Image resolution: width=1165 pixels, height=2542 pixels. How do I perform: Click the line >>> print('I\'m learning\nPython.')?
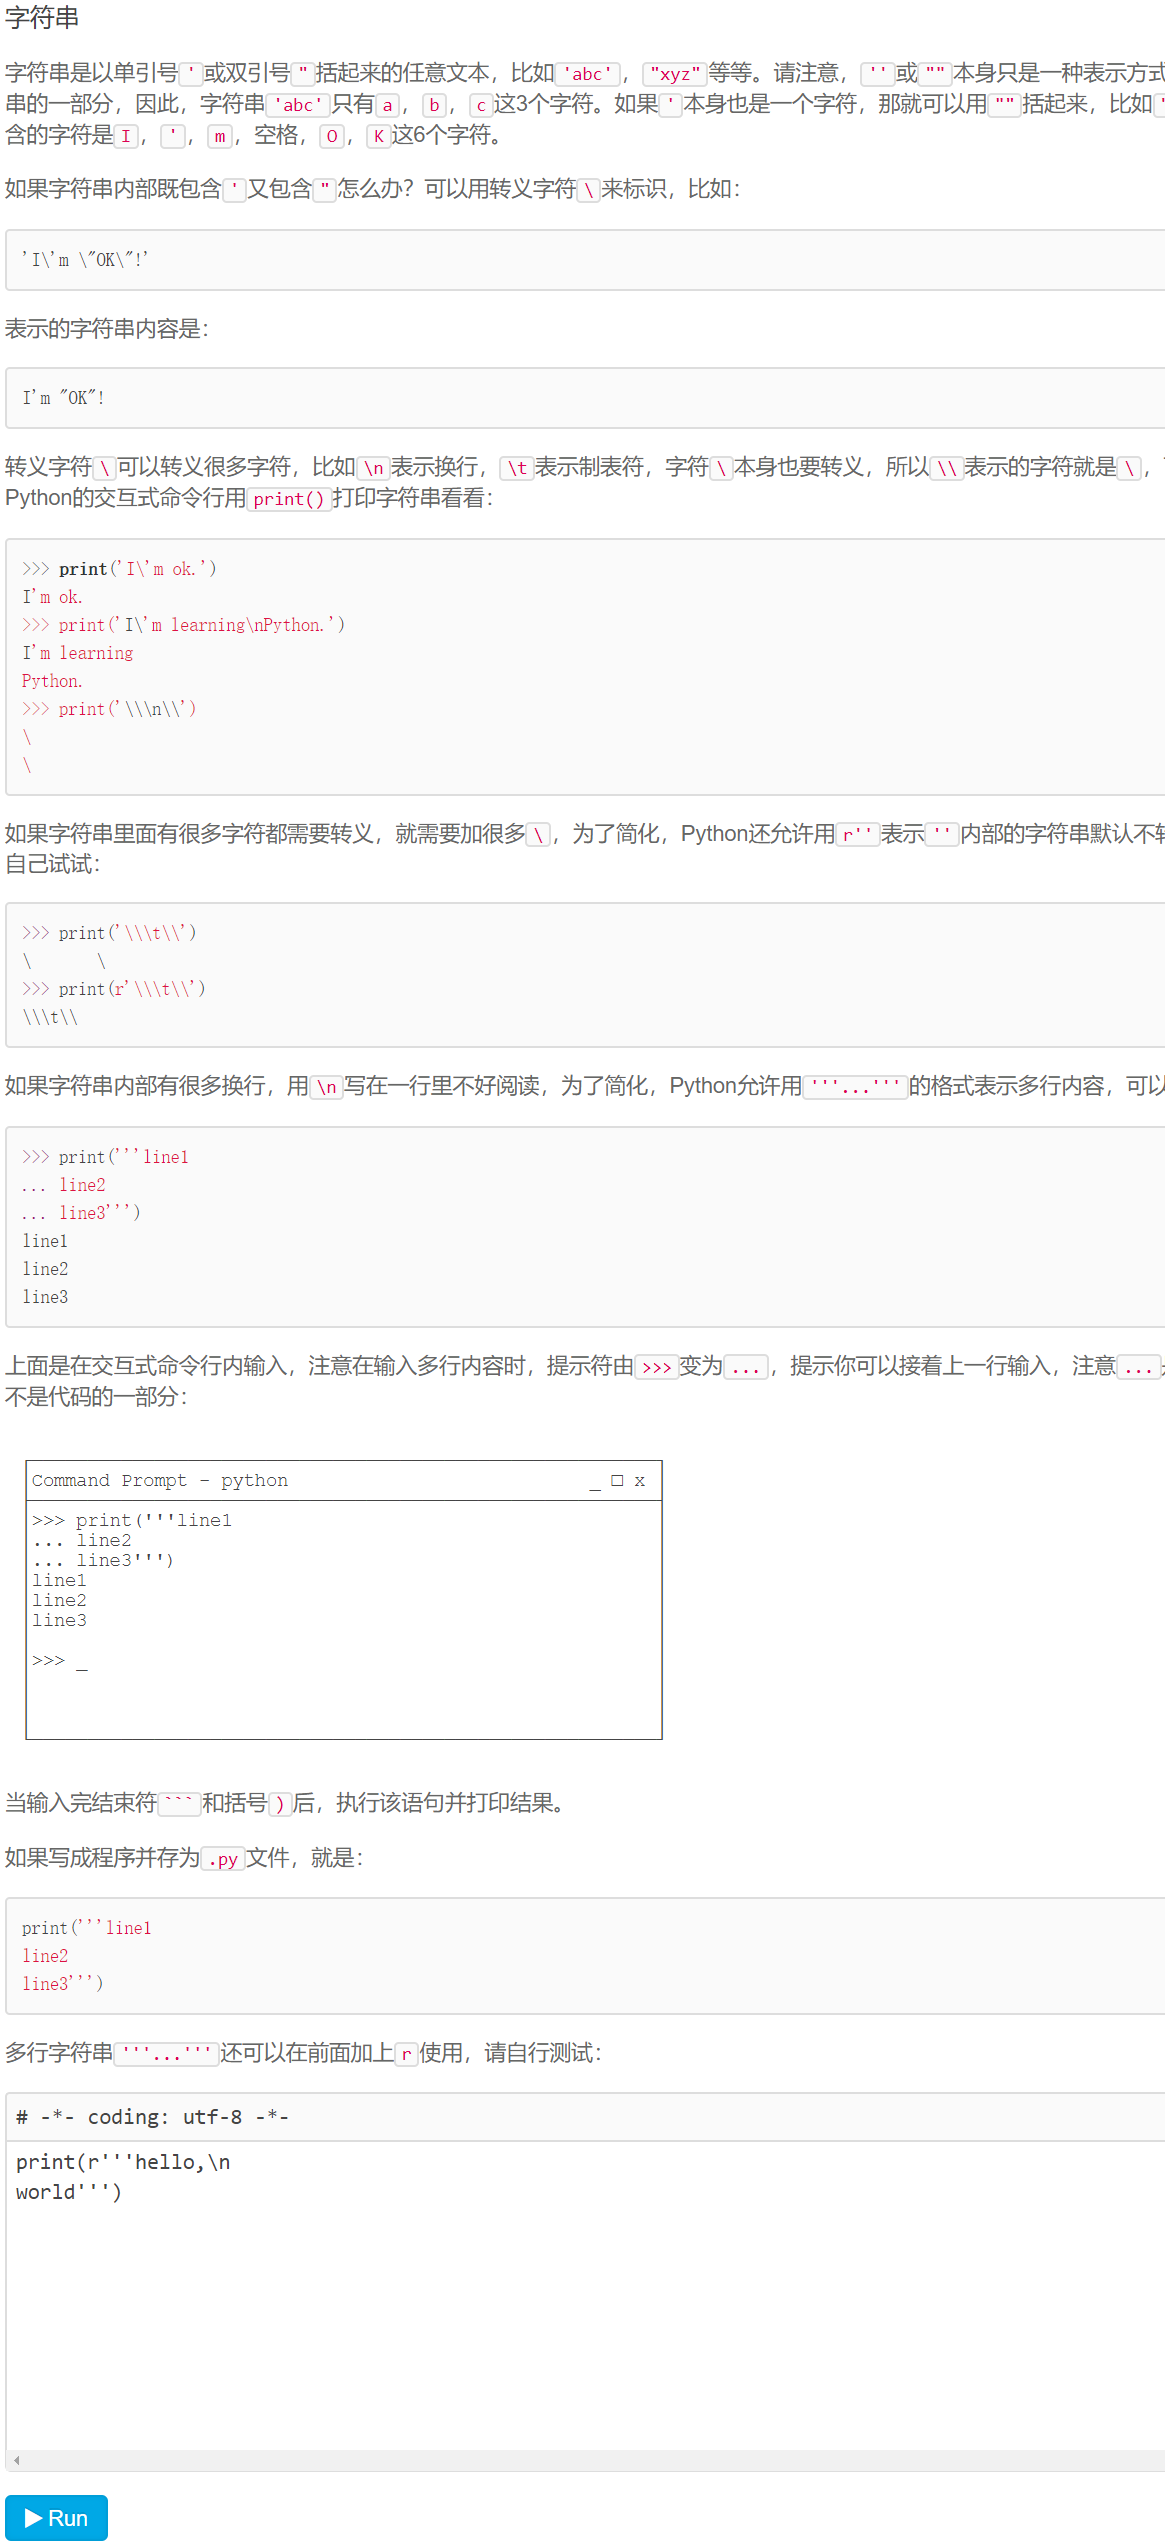pos(183,625)
